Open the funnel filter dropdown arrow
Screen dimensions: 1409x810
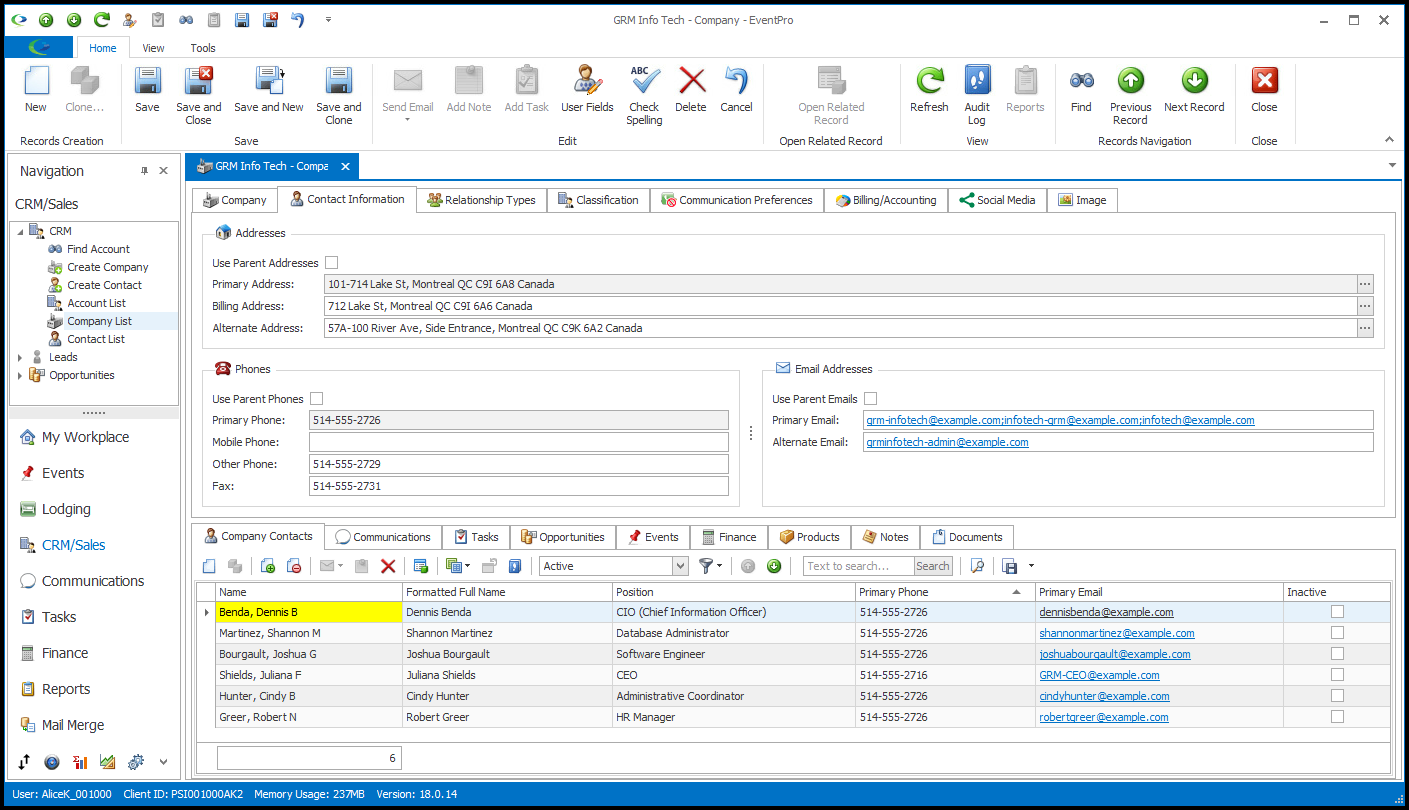click(719, 566)
